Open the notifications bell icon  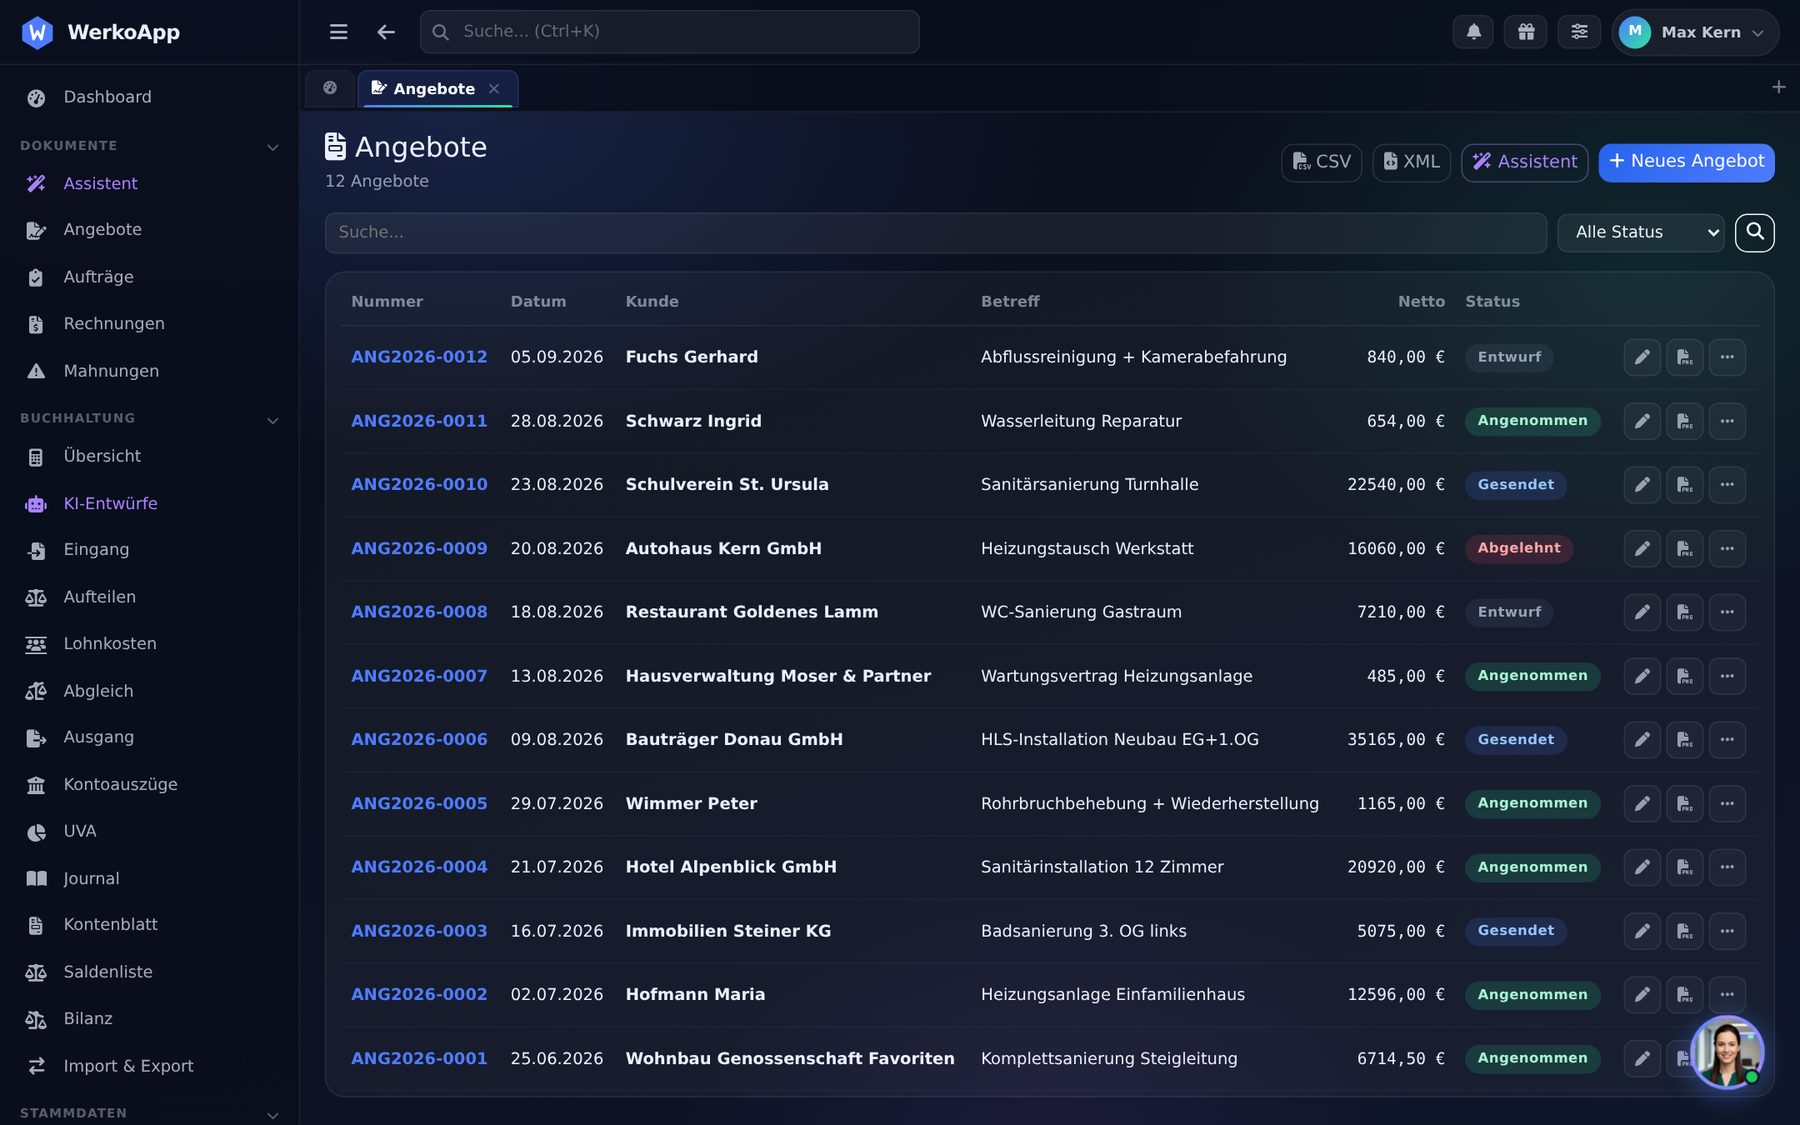coord(1473,32)
